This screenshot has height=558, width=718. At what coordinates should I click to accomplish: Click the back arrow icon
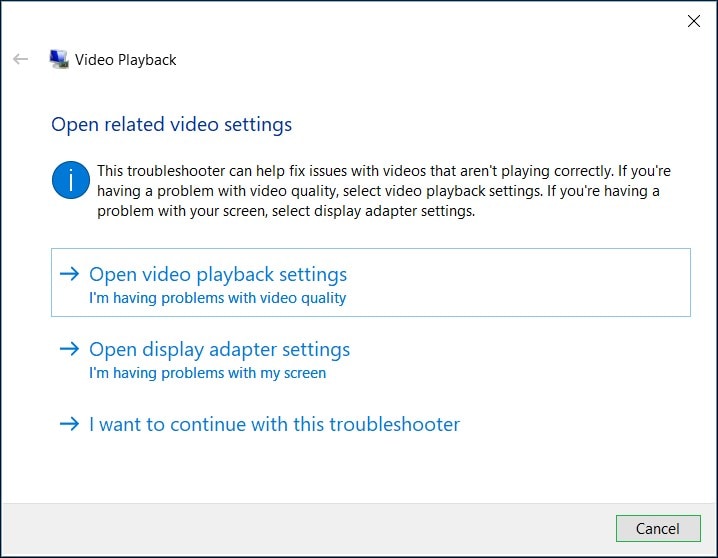21,59
